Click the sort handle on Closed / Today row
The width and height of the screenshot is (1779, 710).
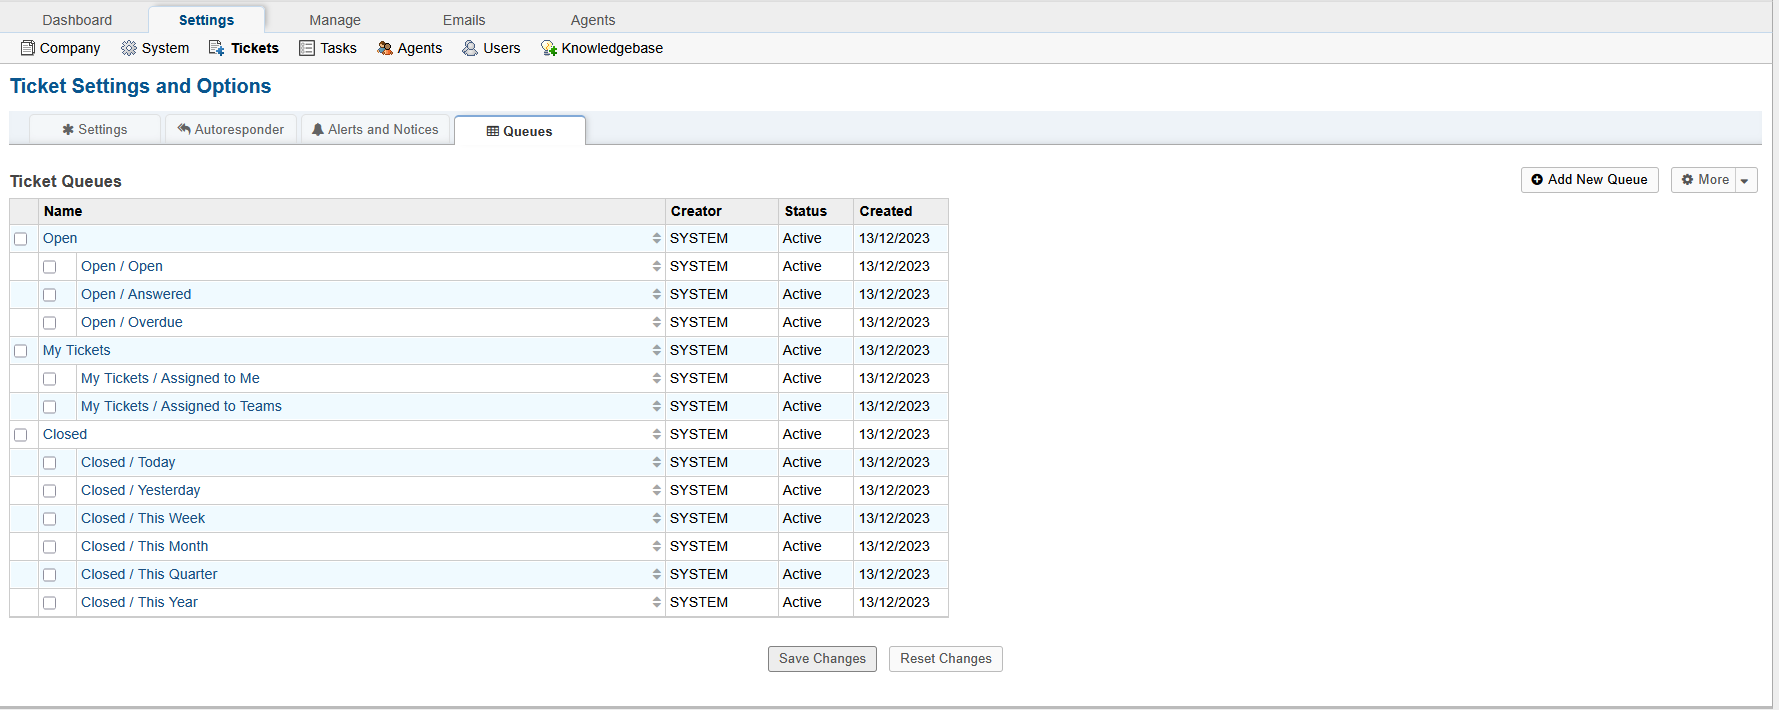(x=657, y=462)
